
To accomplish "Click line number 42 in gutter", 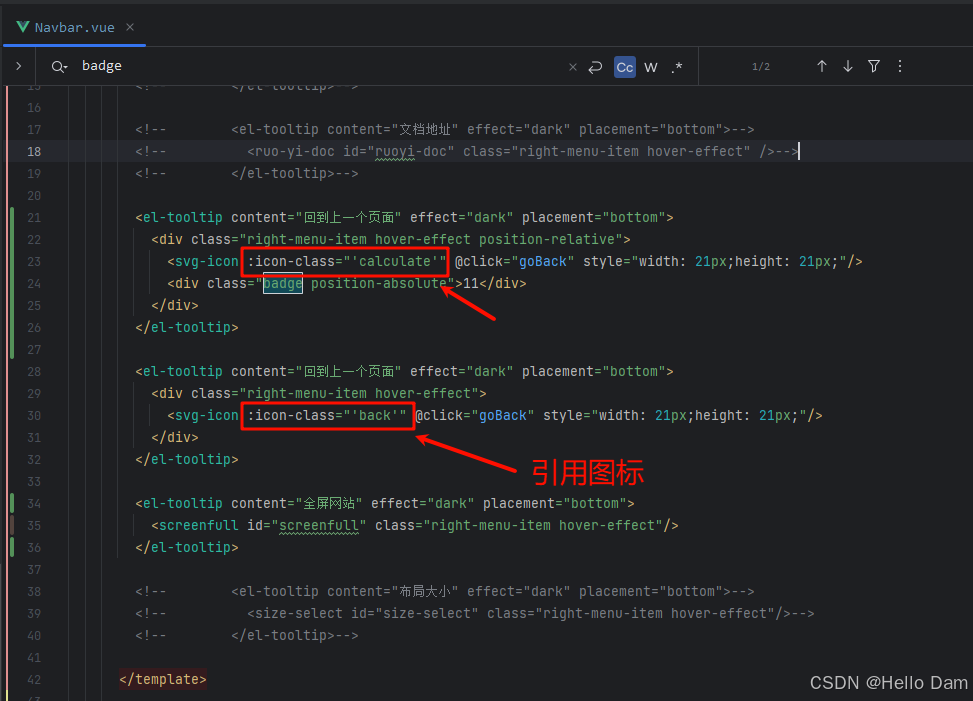I will 34,679.
